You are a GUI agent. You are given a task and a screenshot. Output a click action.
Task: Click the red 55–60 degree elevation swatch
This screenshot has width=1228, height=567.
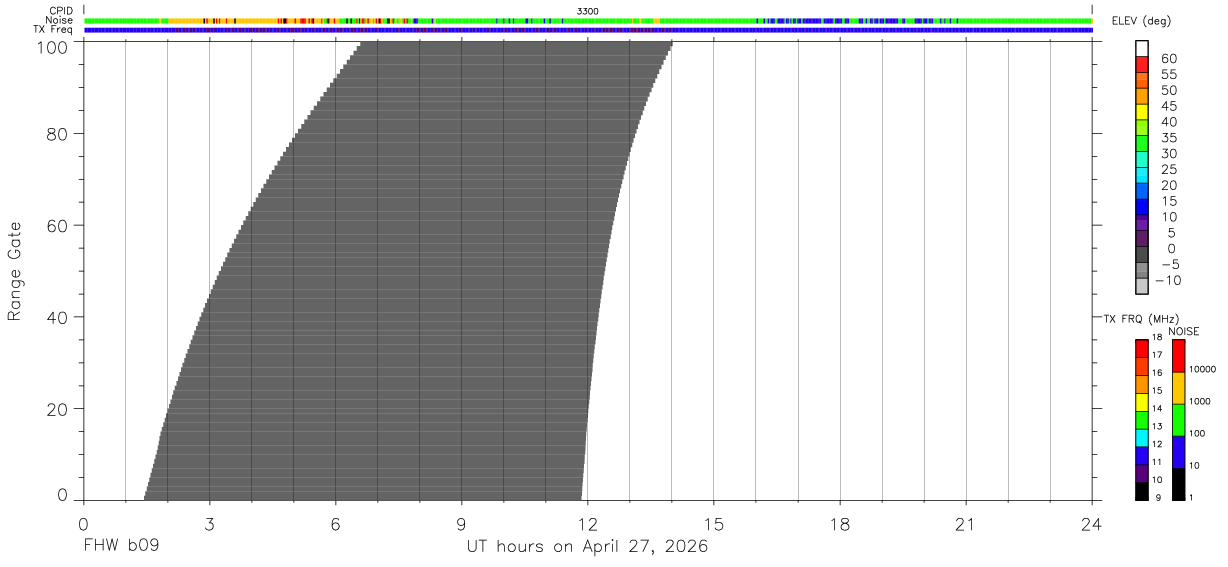coord(1141,64)
